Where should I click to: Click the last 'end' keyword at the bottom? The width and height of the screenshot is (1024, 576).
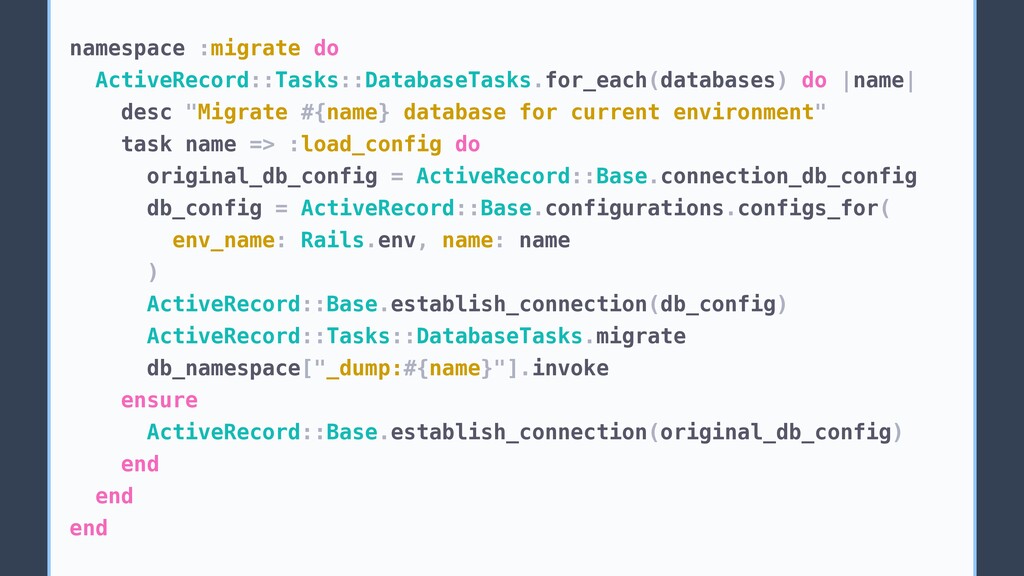(89, 528)
